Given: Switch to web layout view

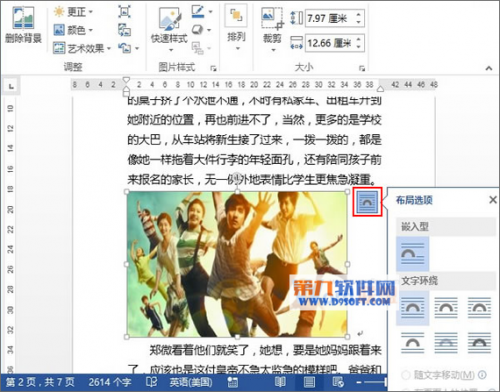Looking at the screenshot, I should click(338, 382).
